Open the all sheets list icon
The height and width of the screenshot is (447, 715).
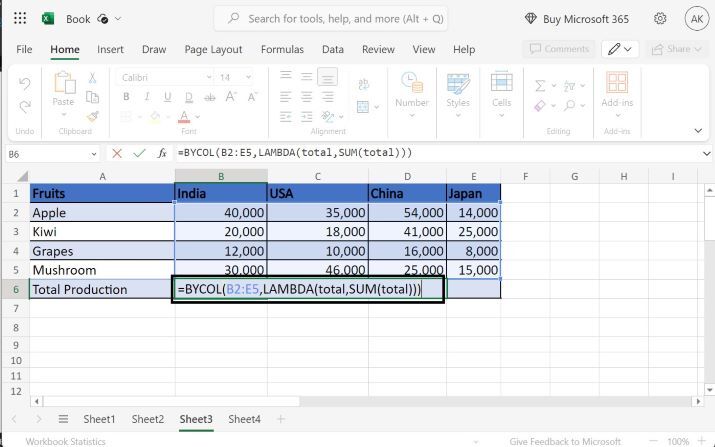pyautogui.click(x=63, y=419)
